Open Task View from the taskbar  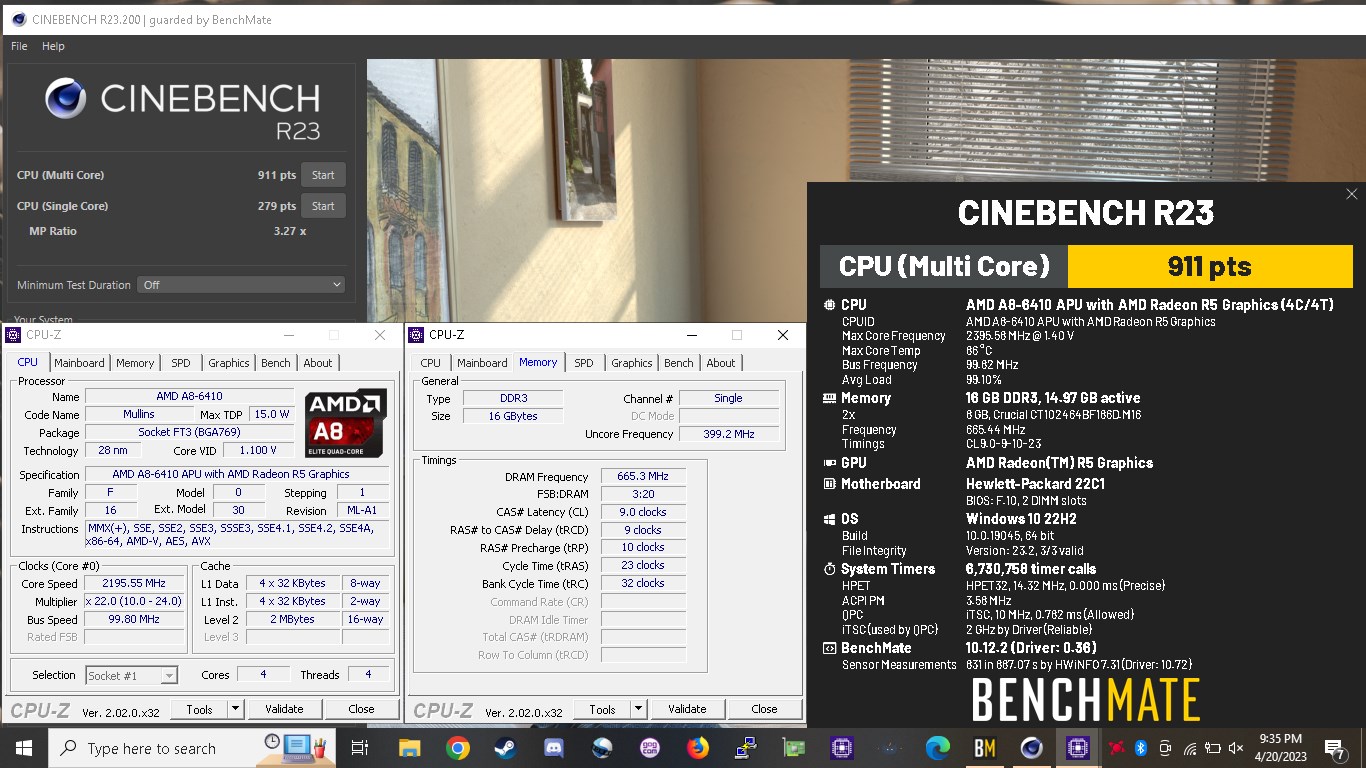[360, 748]
